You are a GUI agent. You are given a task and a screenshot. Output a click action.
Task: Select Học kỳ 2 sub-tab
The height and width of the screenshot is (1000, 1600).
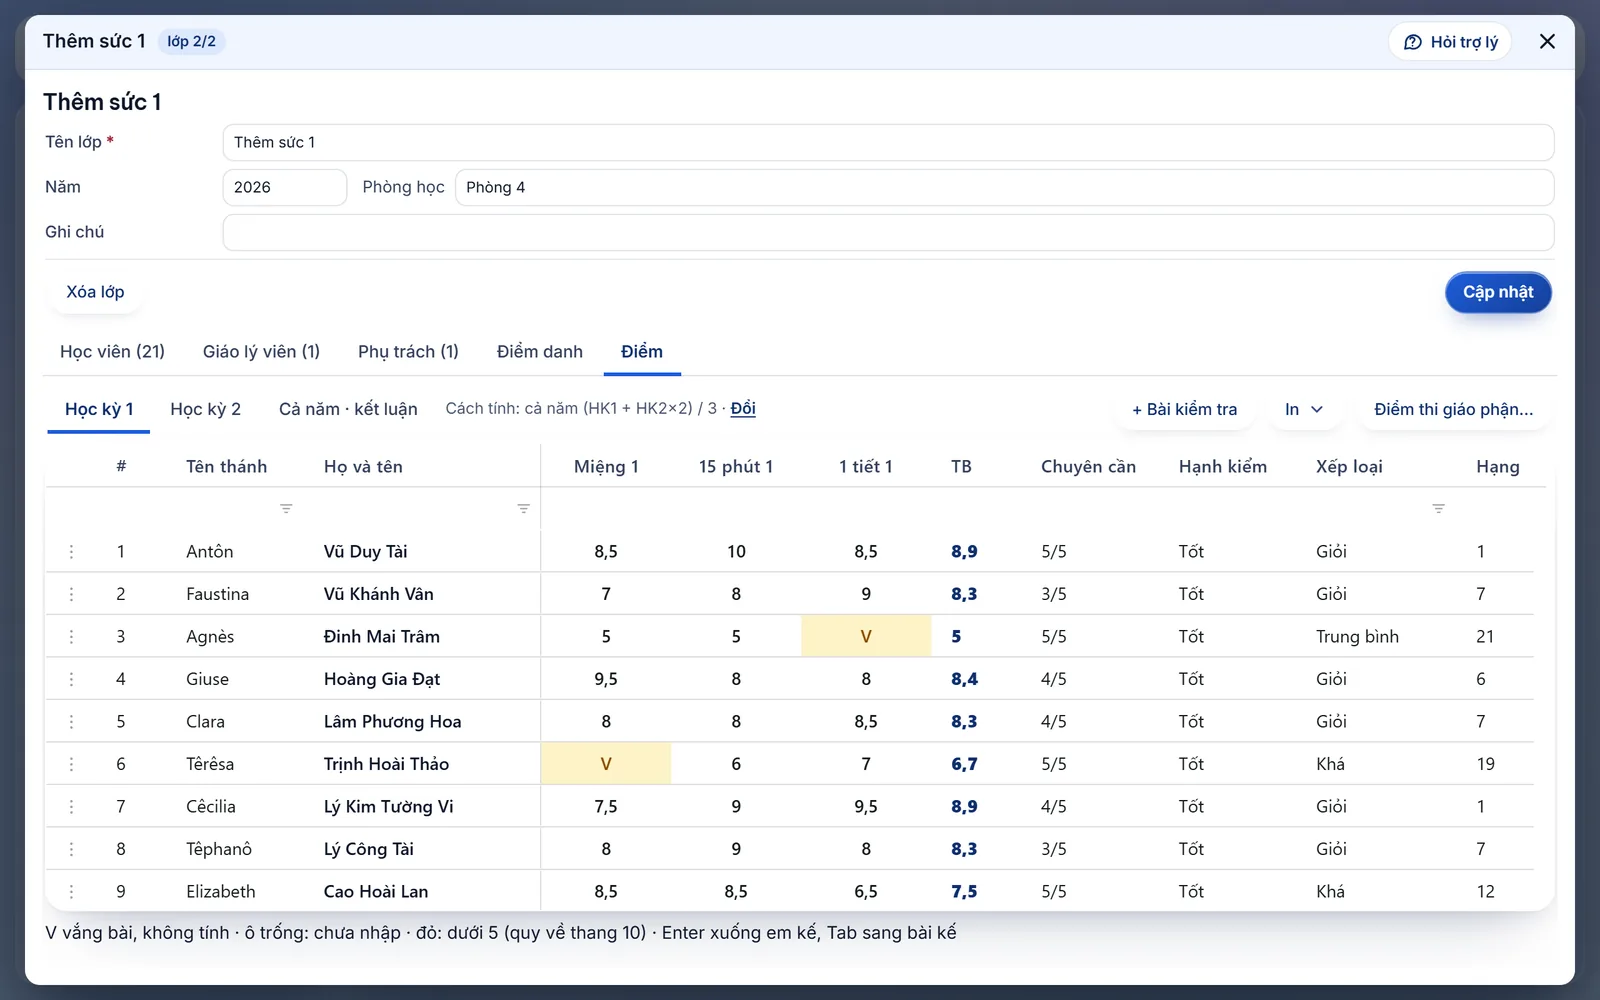pos(206,409)
